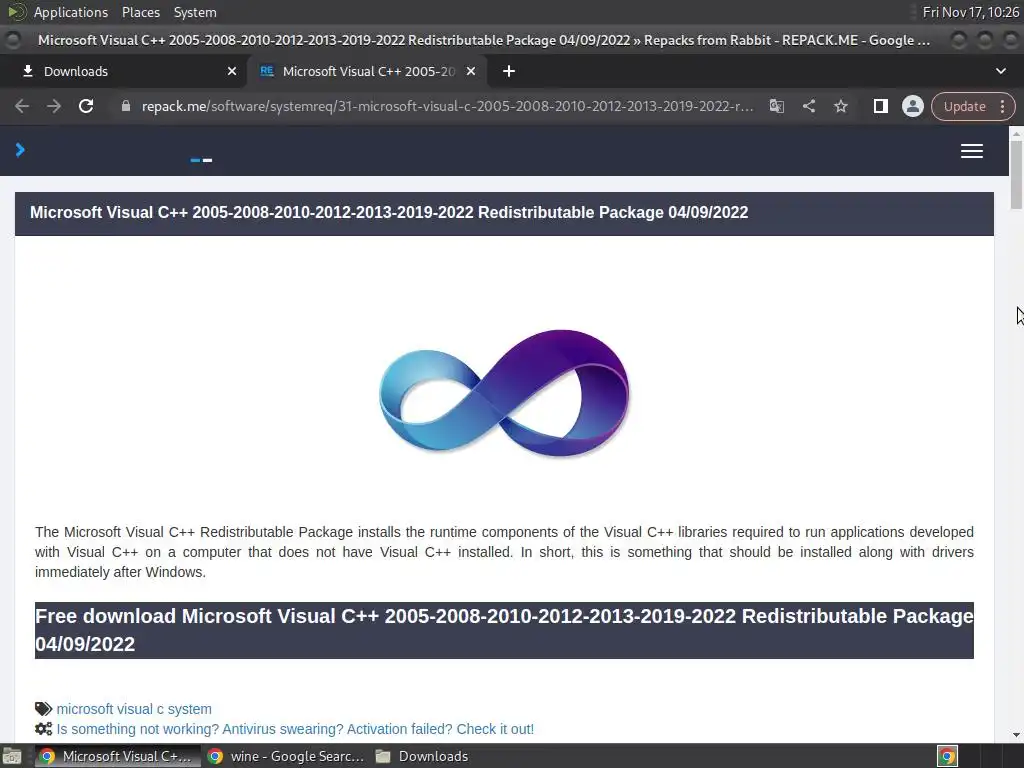Close the Microsoft Visual C++ tab
The width and height of the screenshot is (1024, 768).
click(471, 71)
